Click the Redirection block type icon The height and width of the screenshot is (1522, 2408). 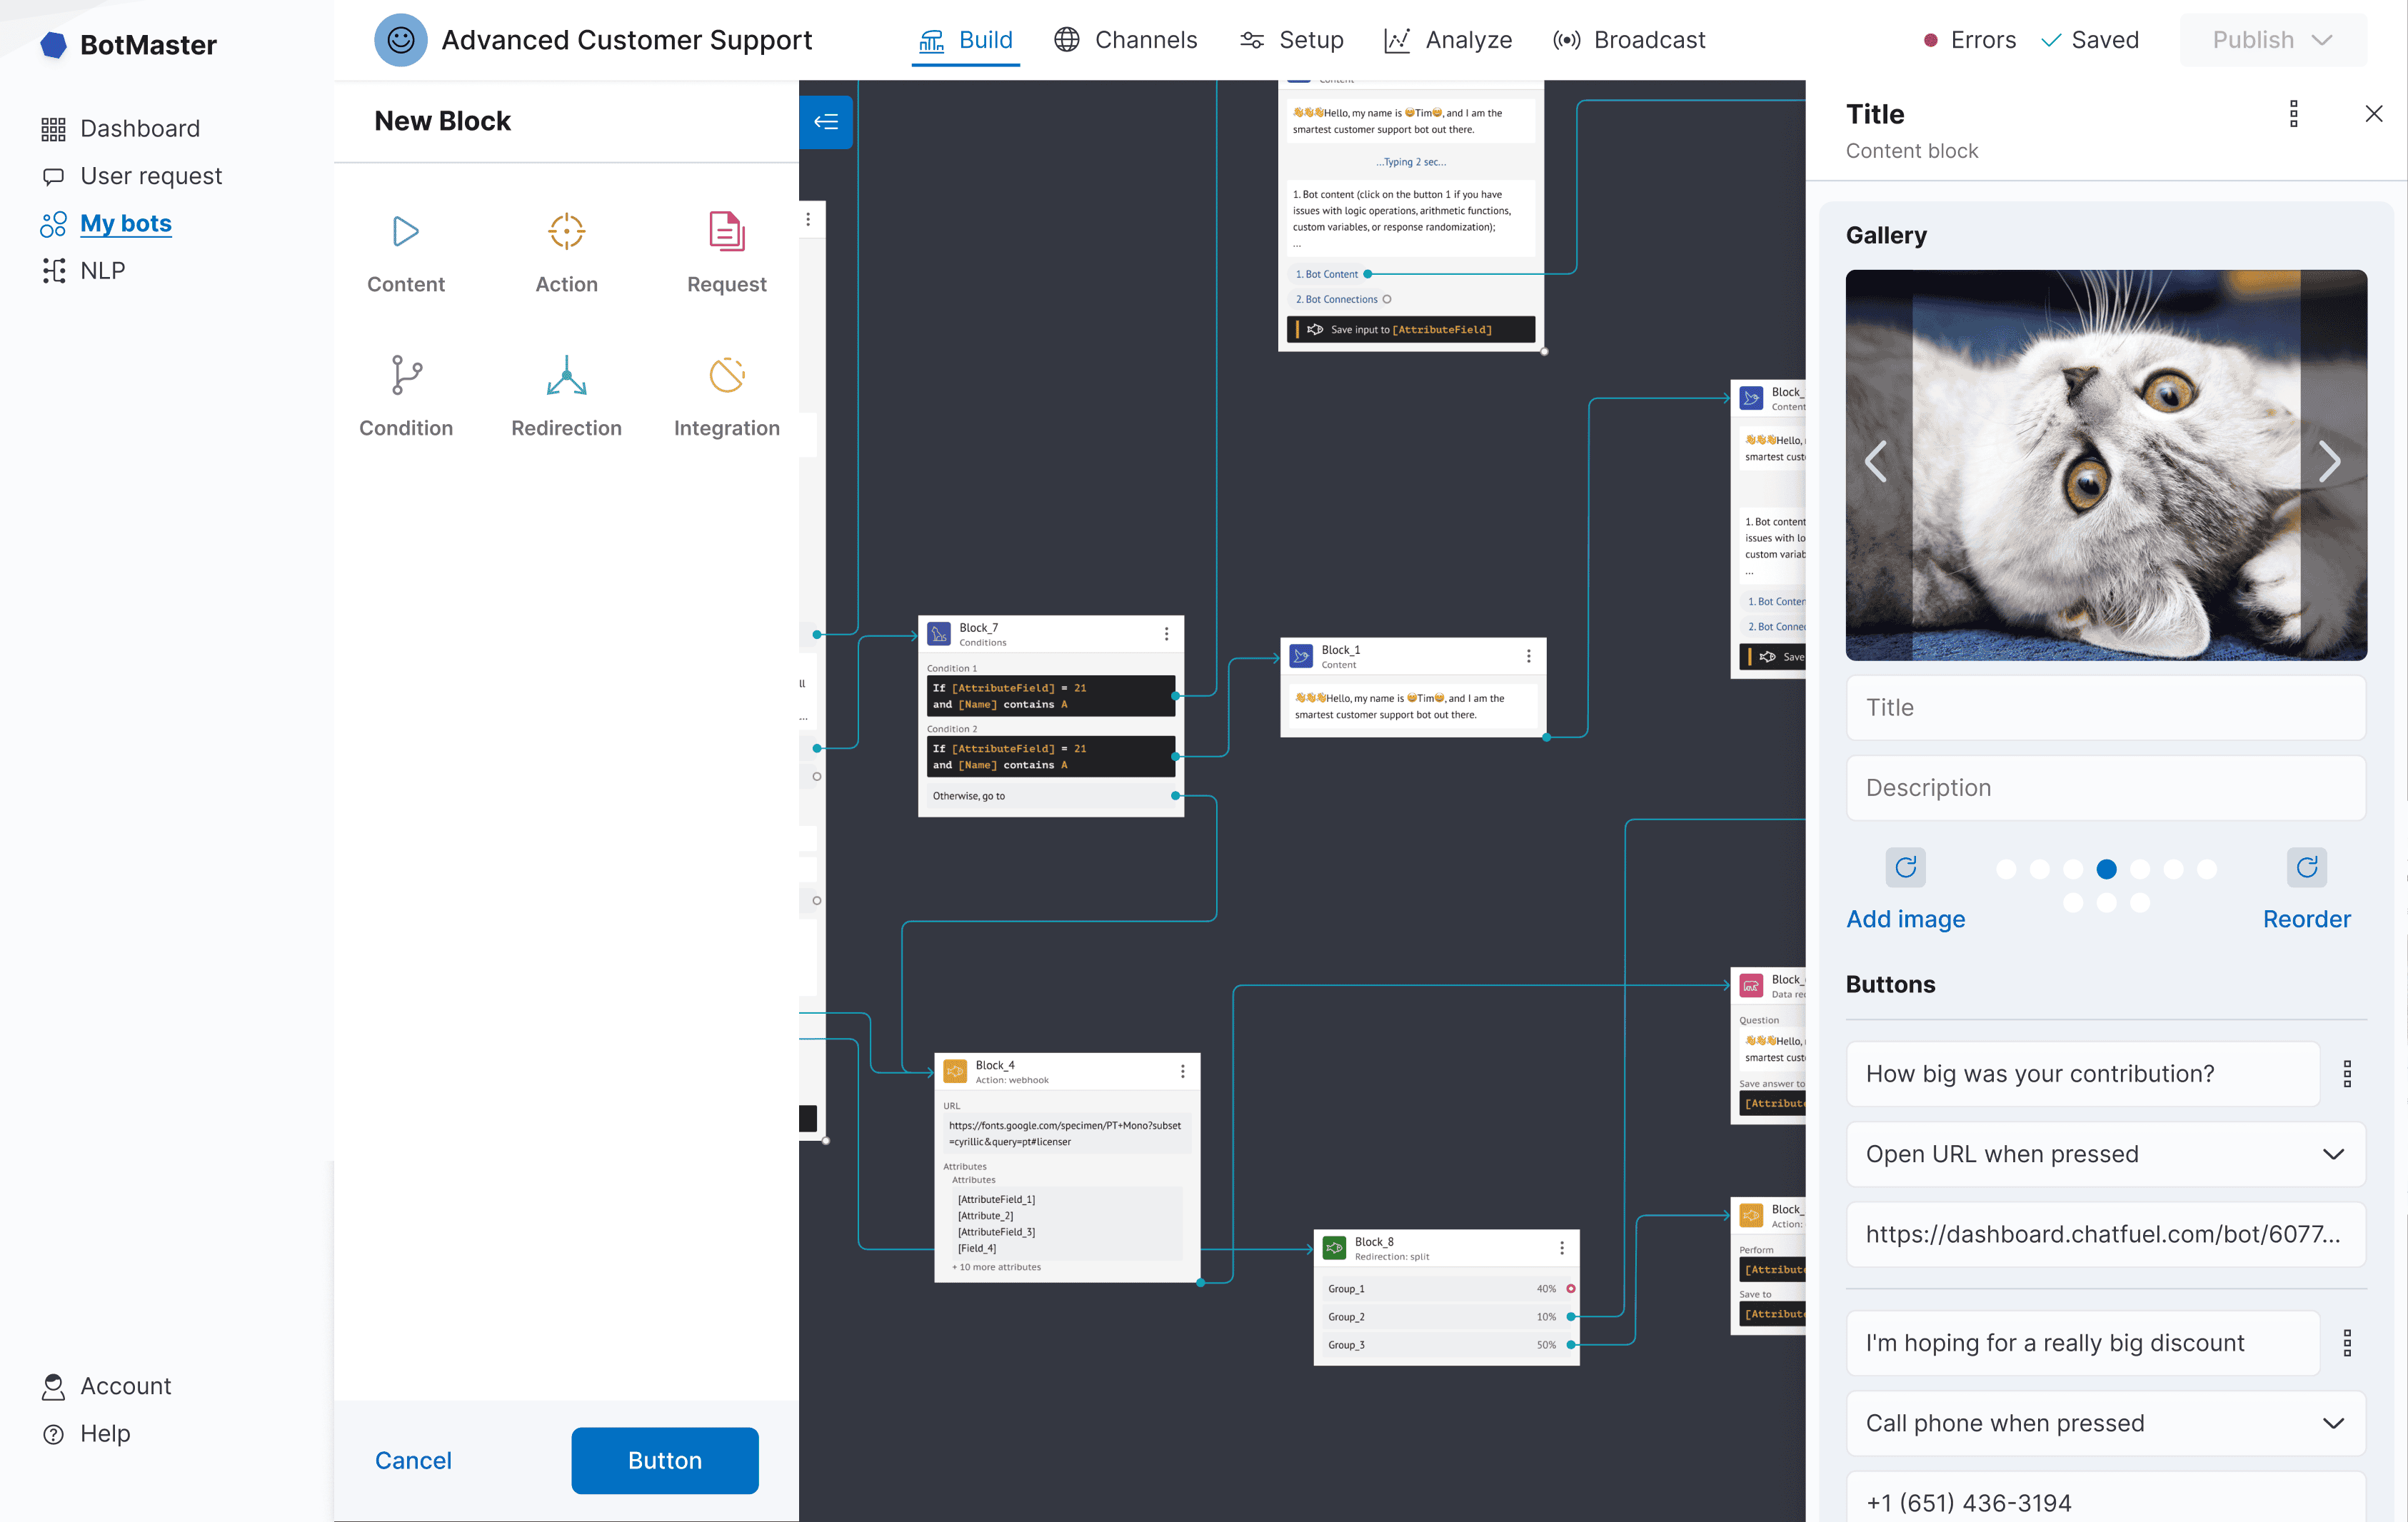565,373
